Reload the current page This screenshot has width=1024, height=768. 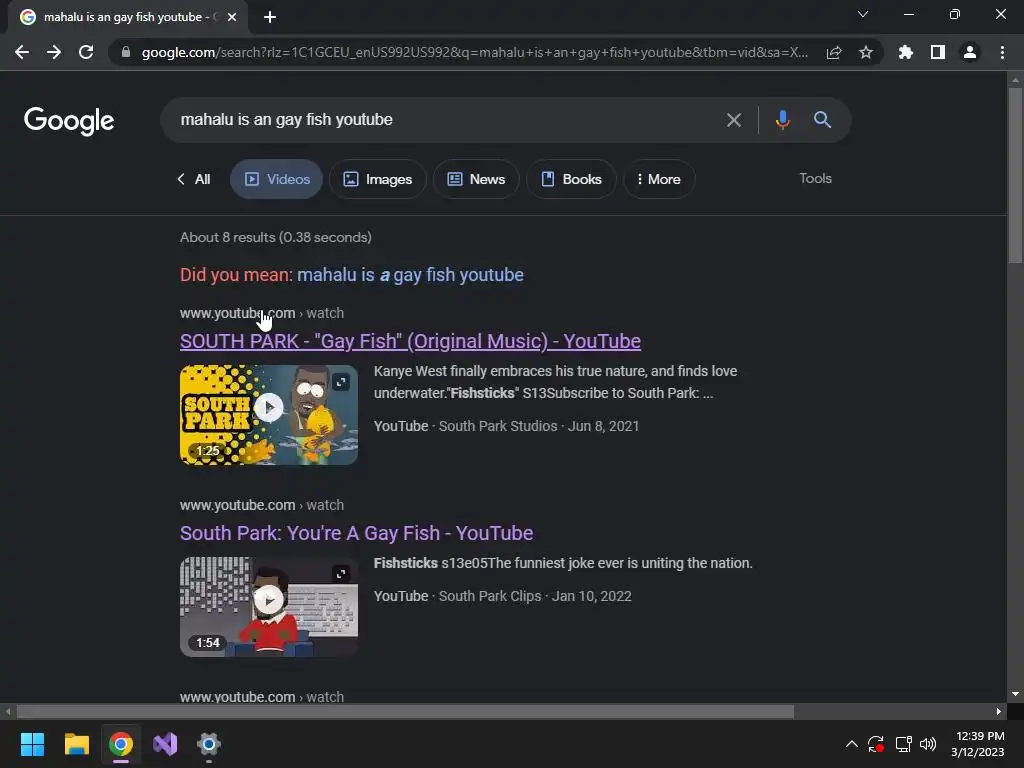click(x=86, y=52)
